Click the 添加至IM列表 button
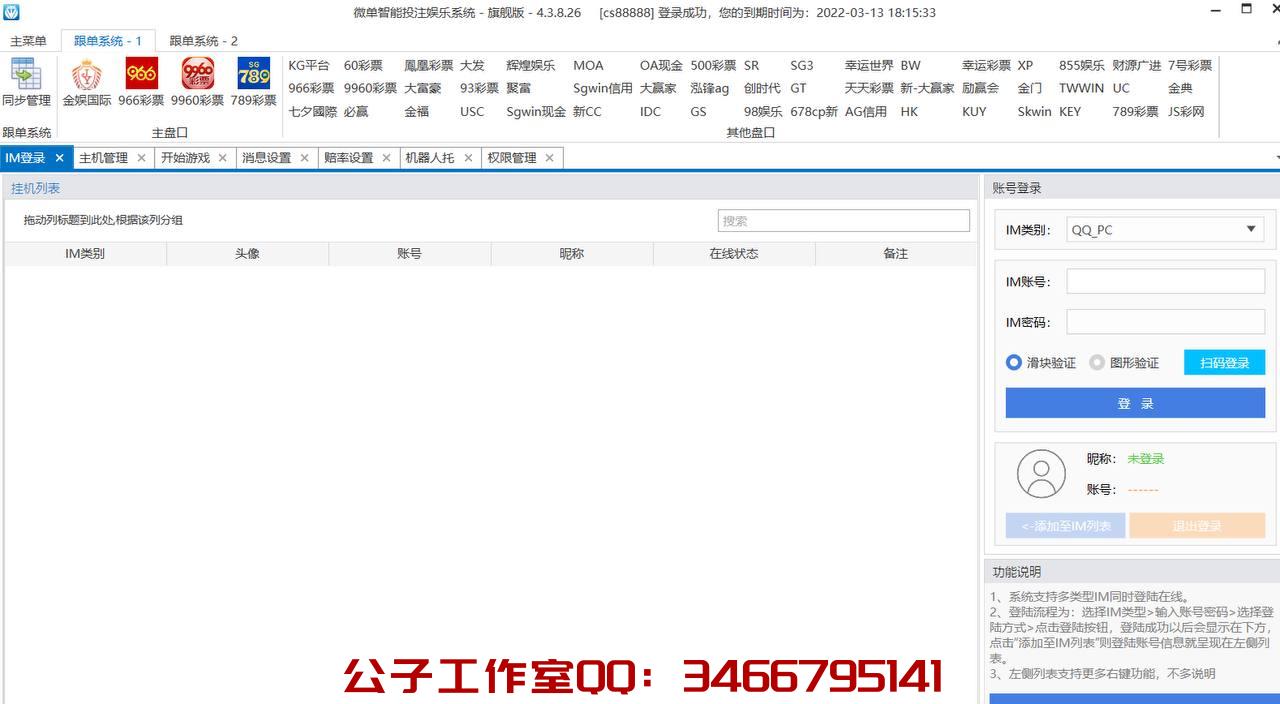The height and width of the screenshot is (704, 1280). (x=1066, y=526)
